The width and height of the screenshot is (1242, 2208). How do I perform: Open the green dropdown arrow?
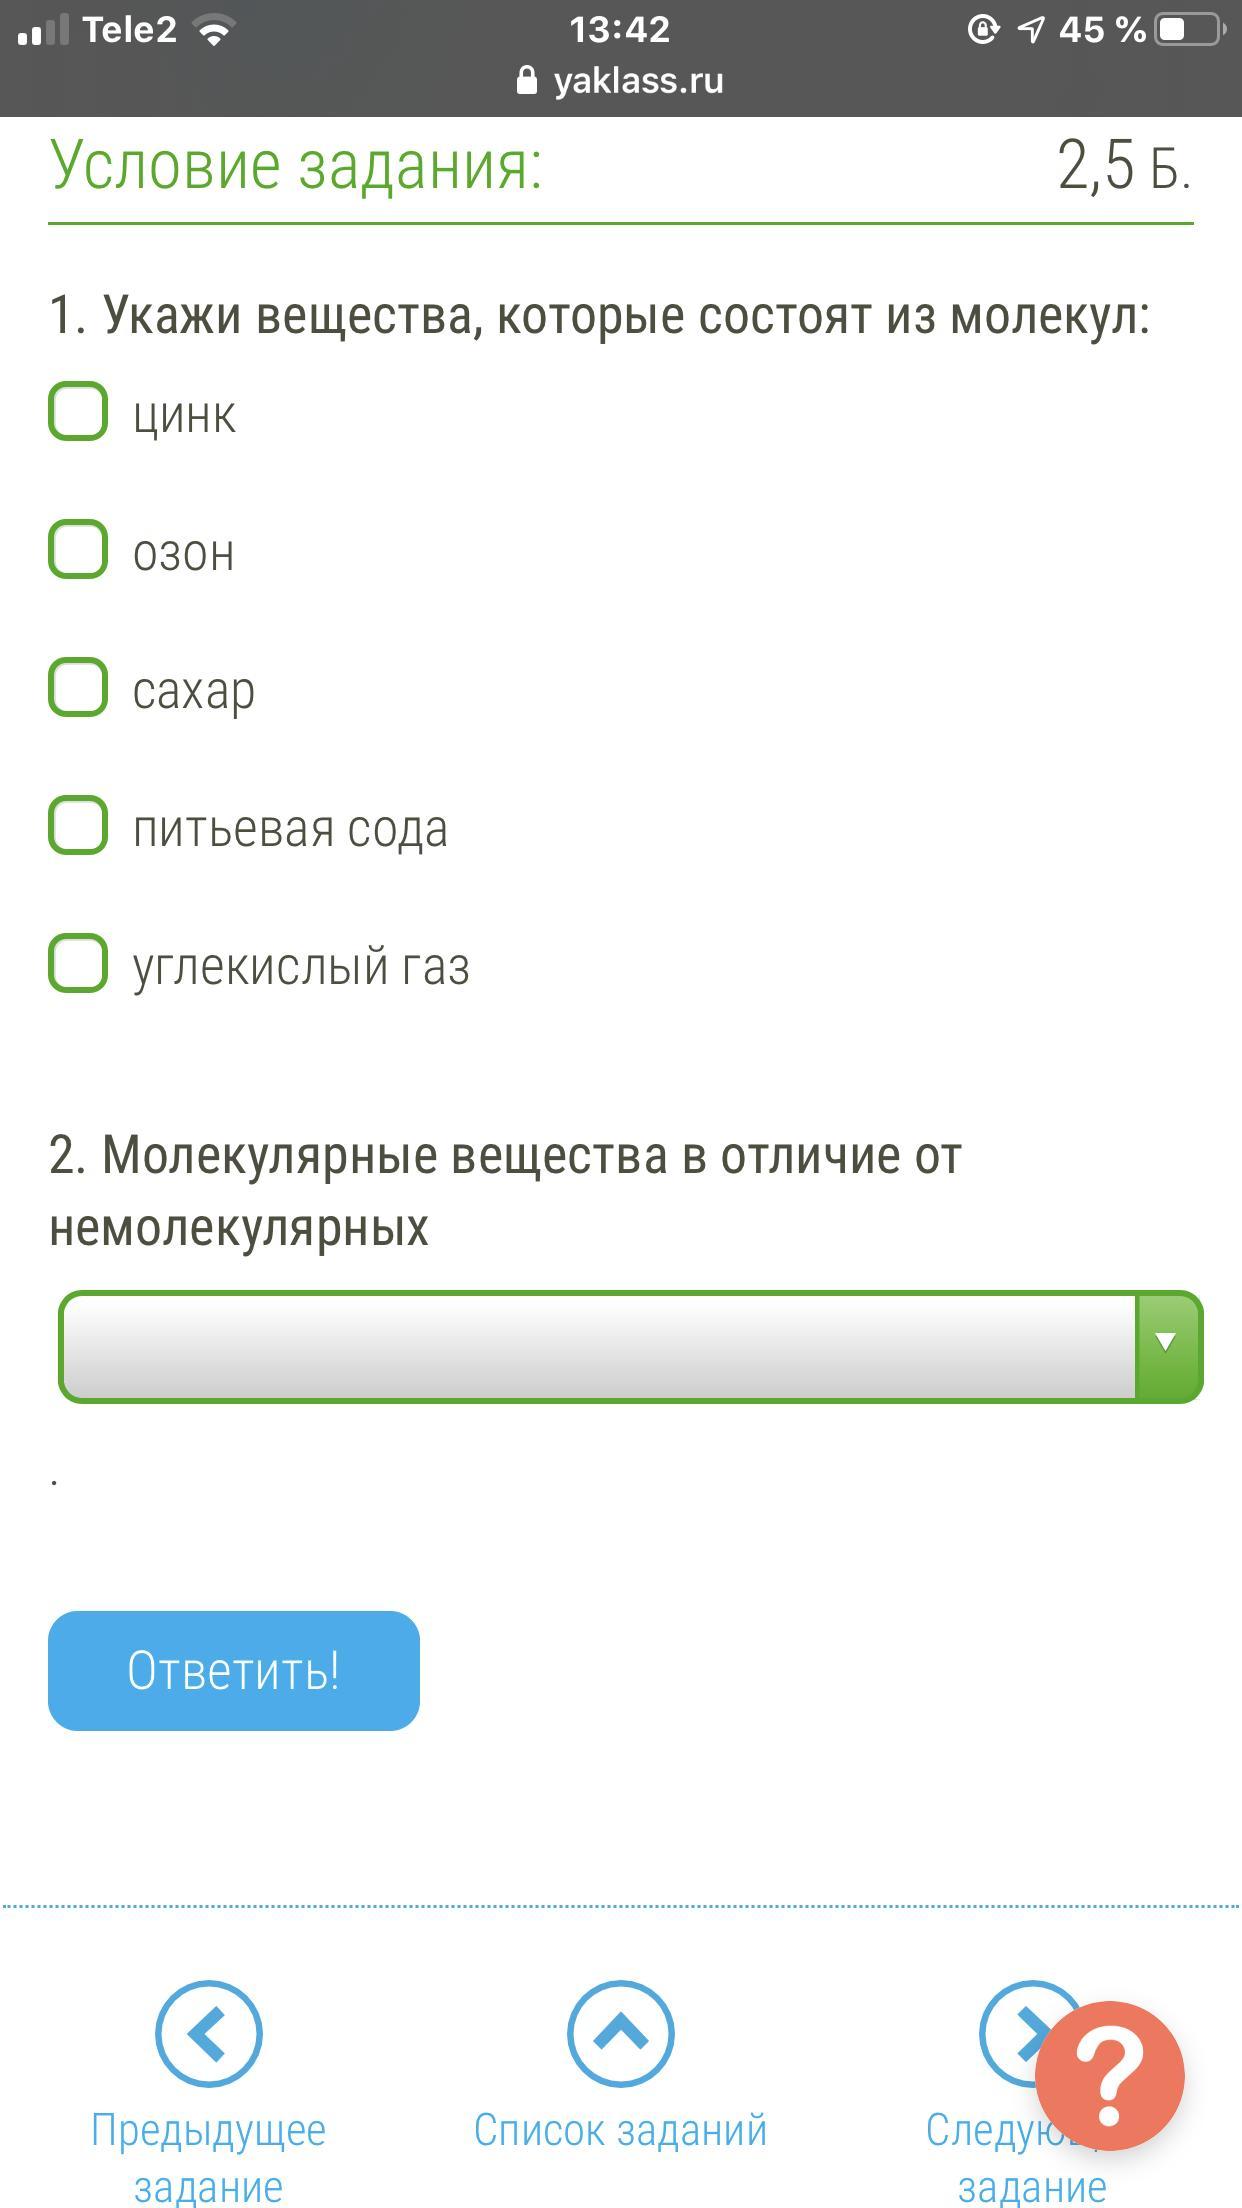coord(1167,1346)
